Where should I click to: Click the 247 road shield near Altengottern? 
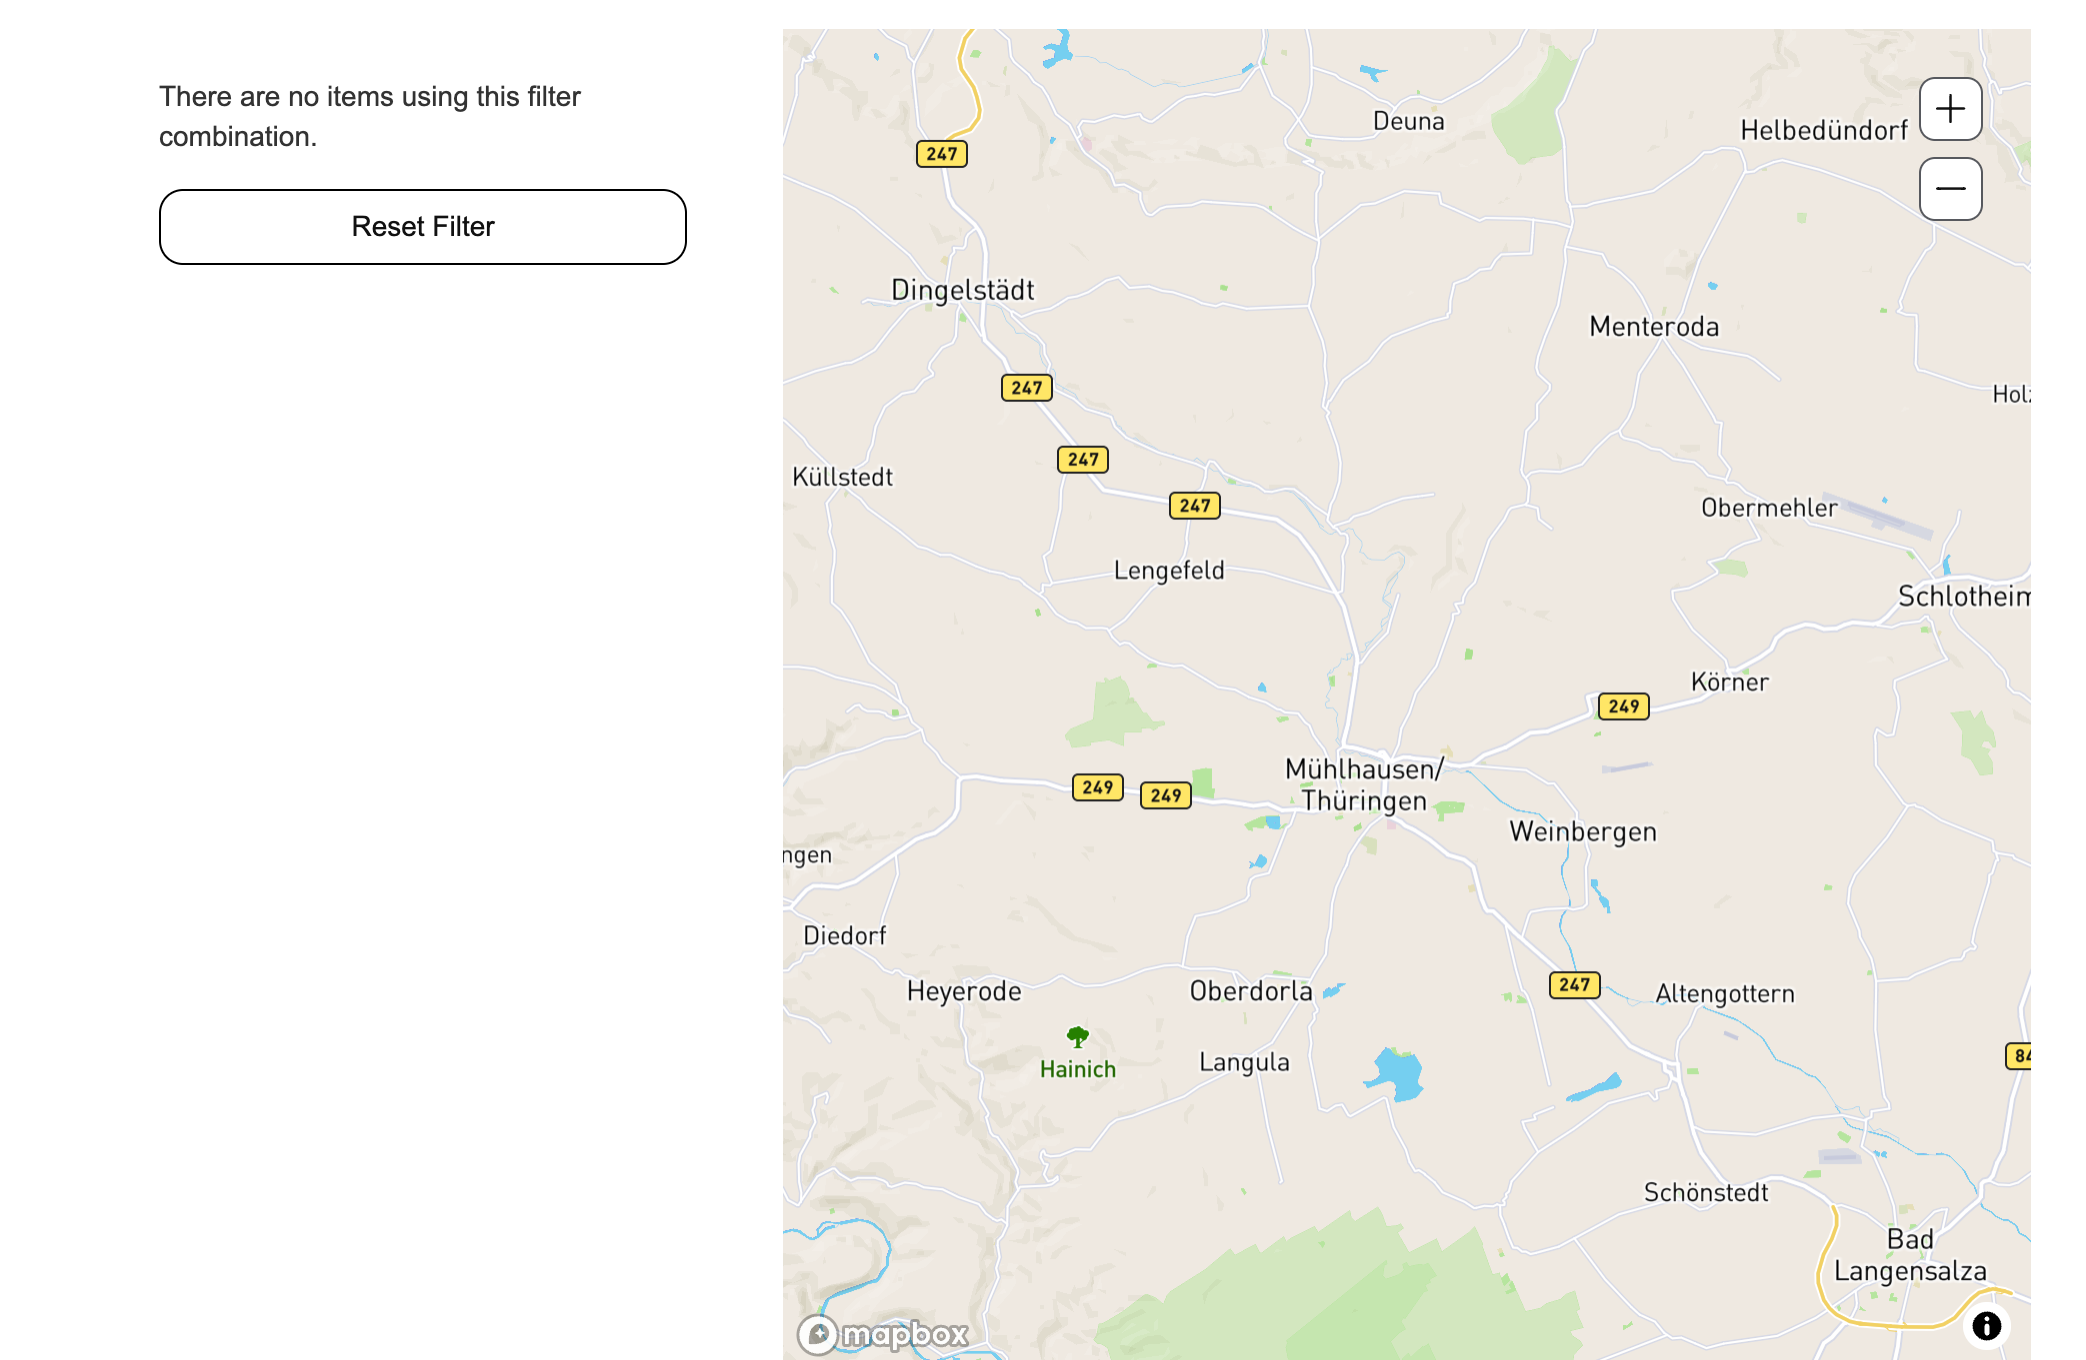pyautogui.click(x=1574, y=985)
